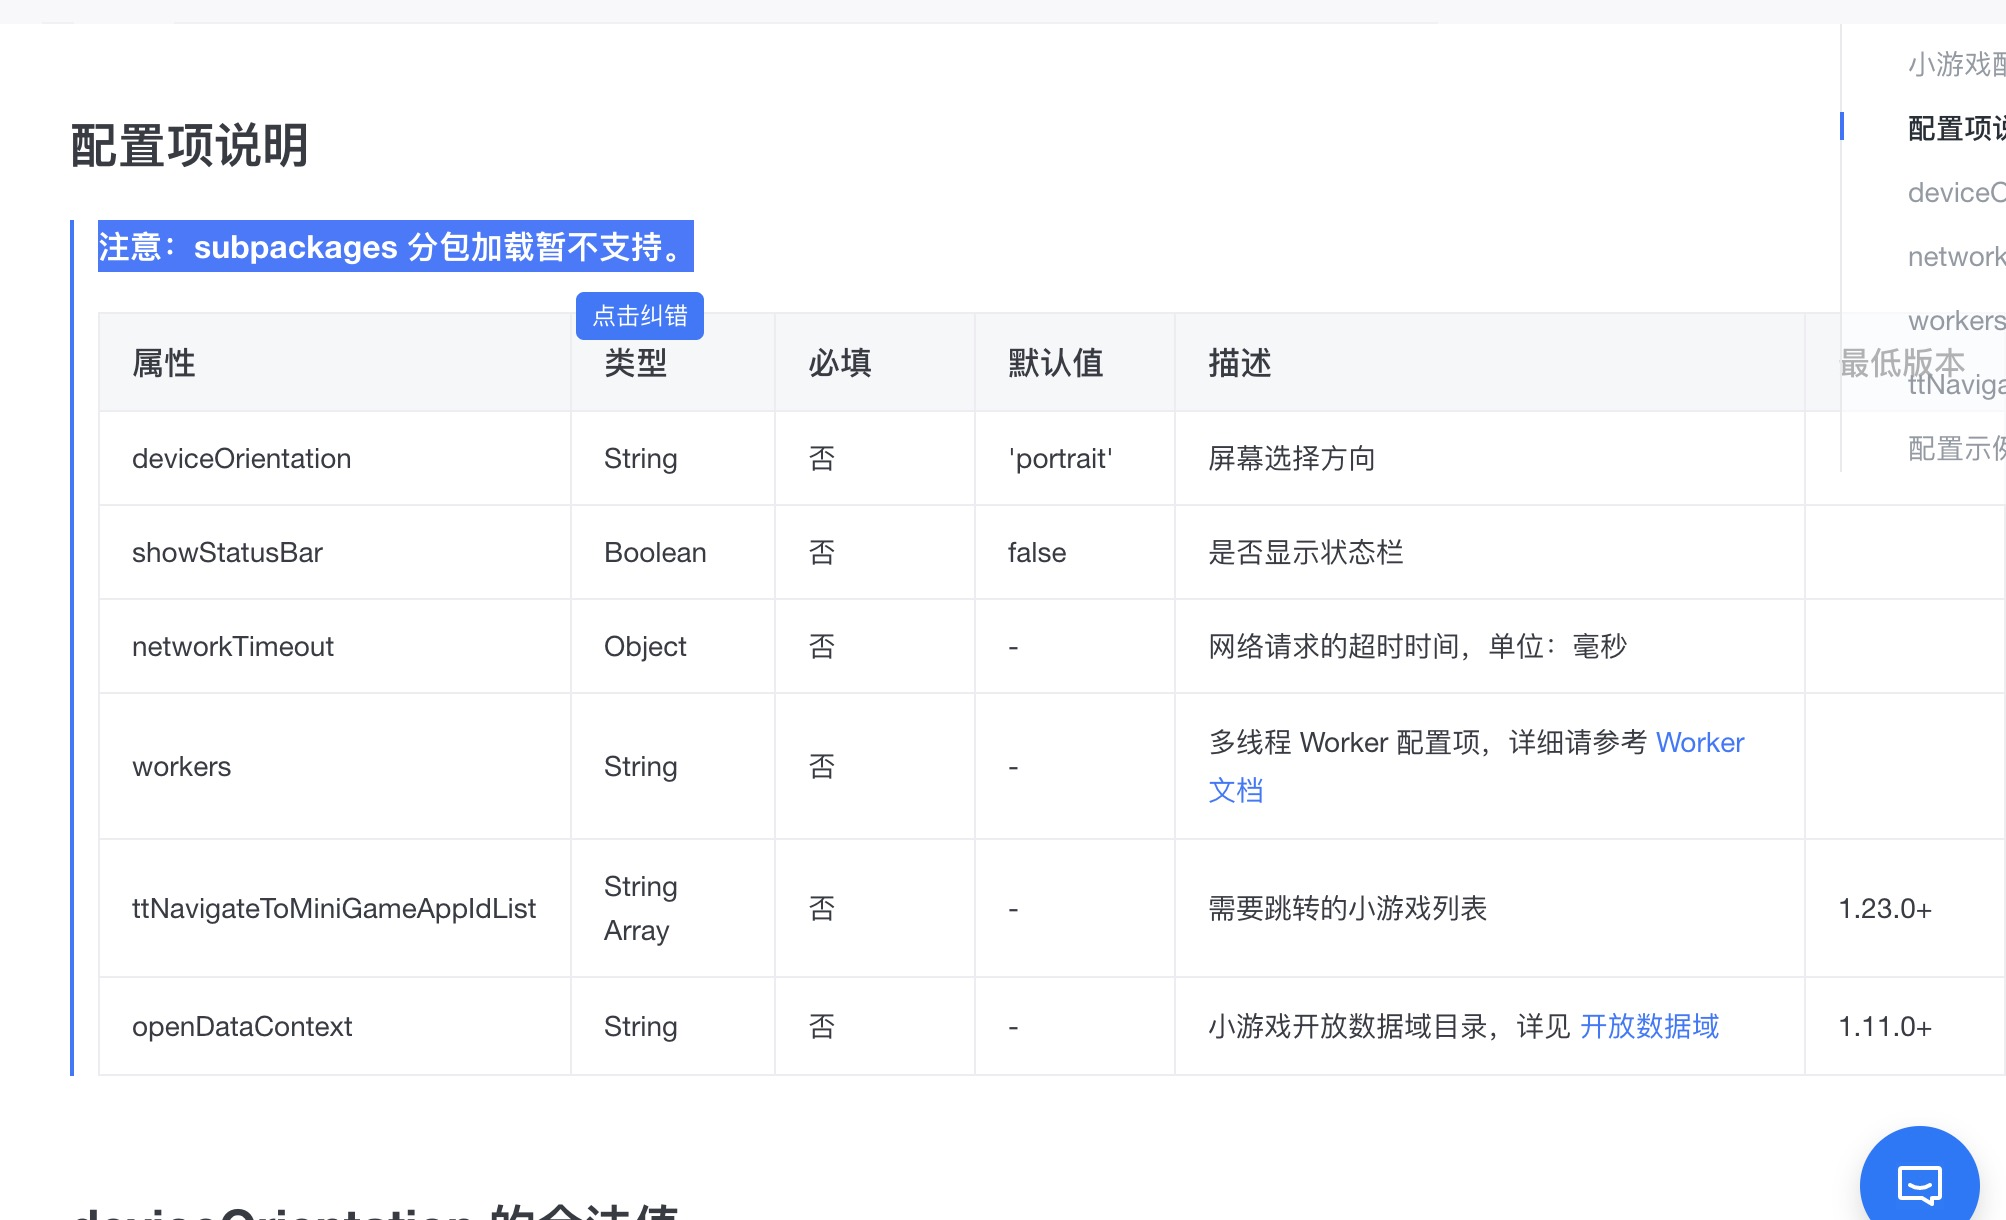Image resolution: width=2006 pixels, height=1220 pixels.
Task: Jump to 配置项说明 in sidebar outline
Action: coord(1955,128)
